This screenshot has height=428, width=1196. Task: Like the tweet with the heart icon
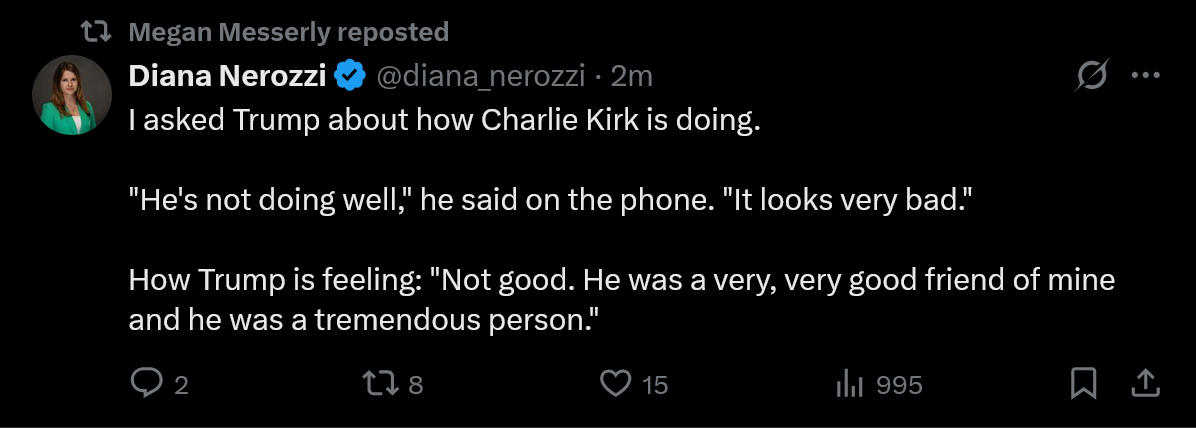coord(617,383)
